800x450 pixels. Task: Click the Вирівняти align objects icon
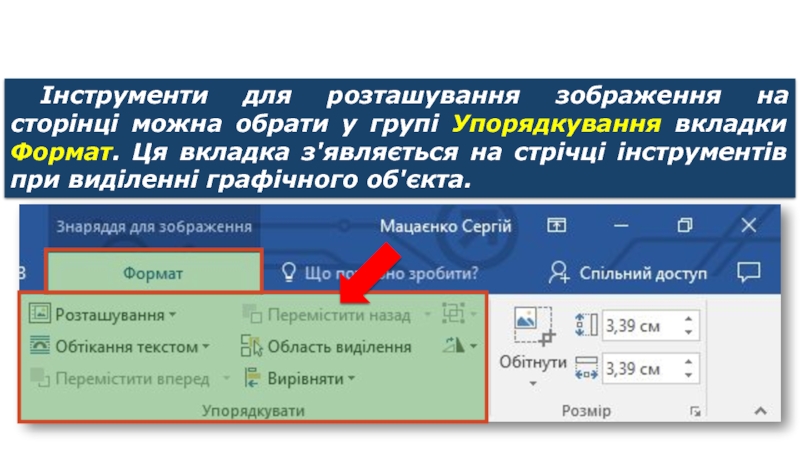252,378
